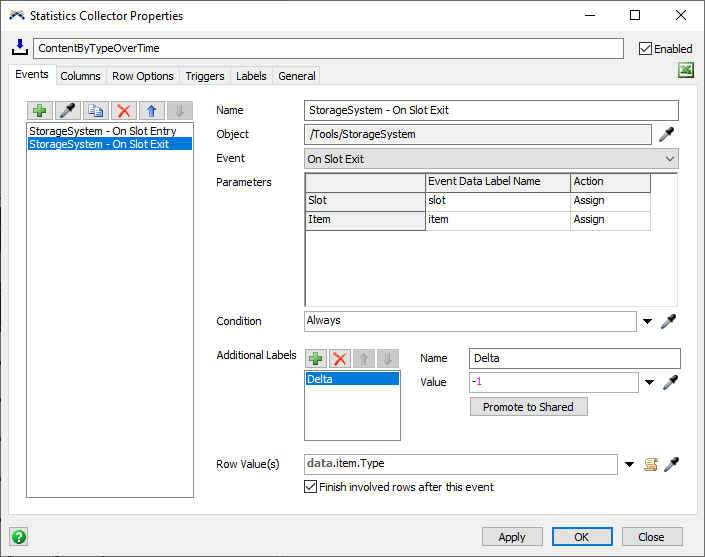Expand the Condition dropdown arrow
The height and width of the screenshot is (557, 705).
(x=648, y=321)
